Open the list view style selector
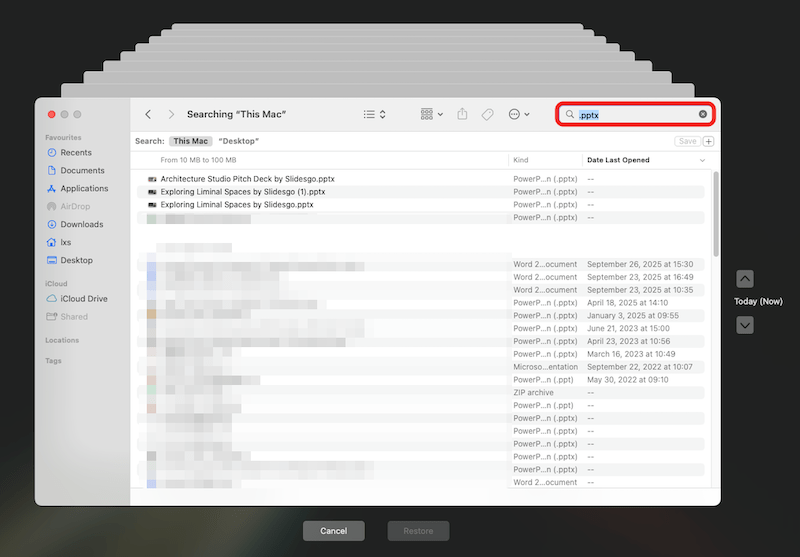Image resolution: width=800 pixels, height=557 pixels. click(x=374, y=115)
